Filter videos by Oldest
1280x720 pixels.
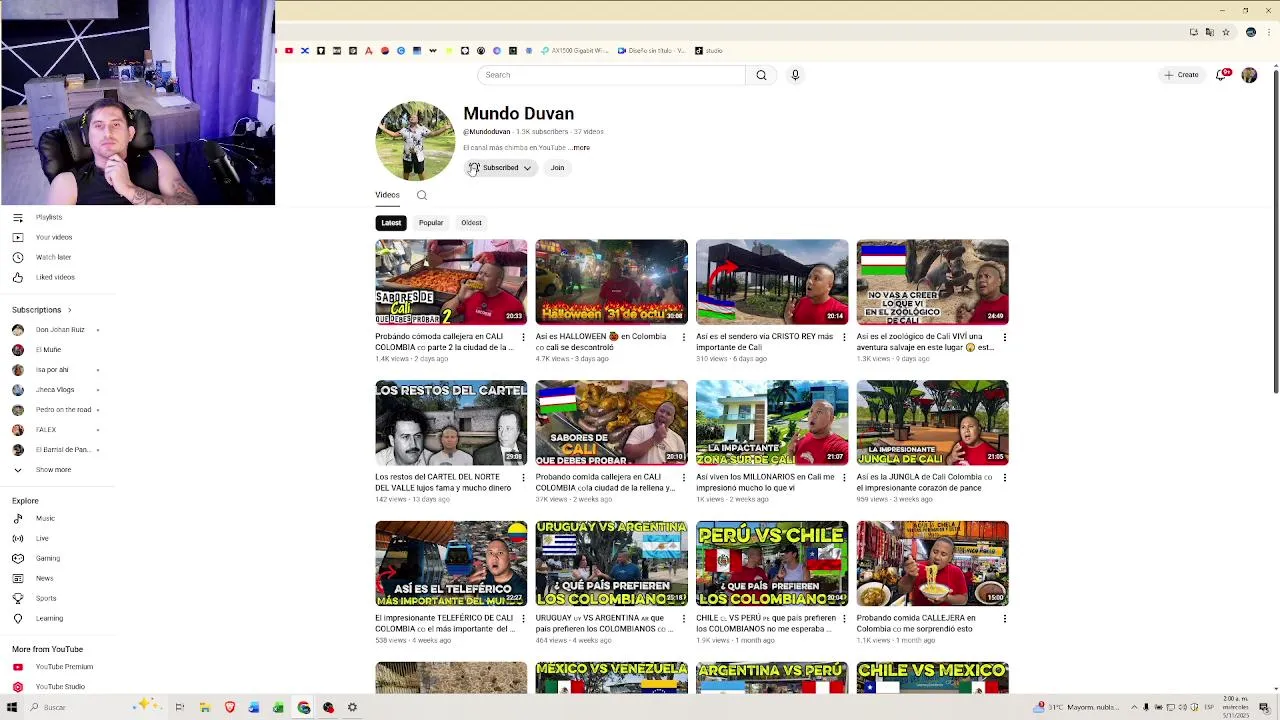click(x=471, y=223)
